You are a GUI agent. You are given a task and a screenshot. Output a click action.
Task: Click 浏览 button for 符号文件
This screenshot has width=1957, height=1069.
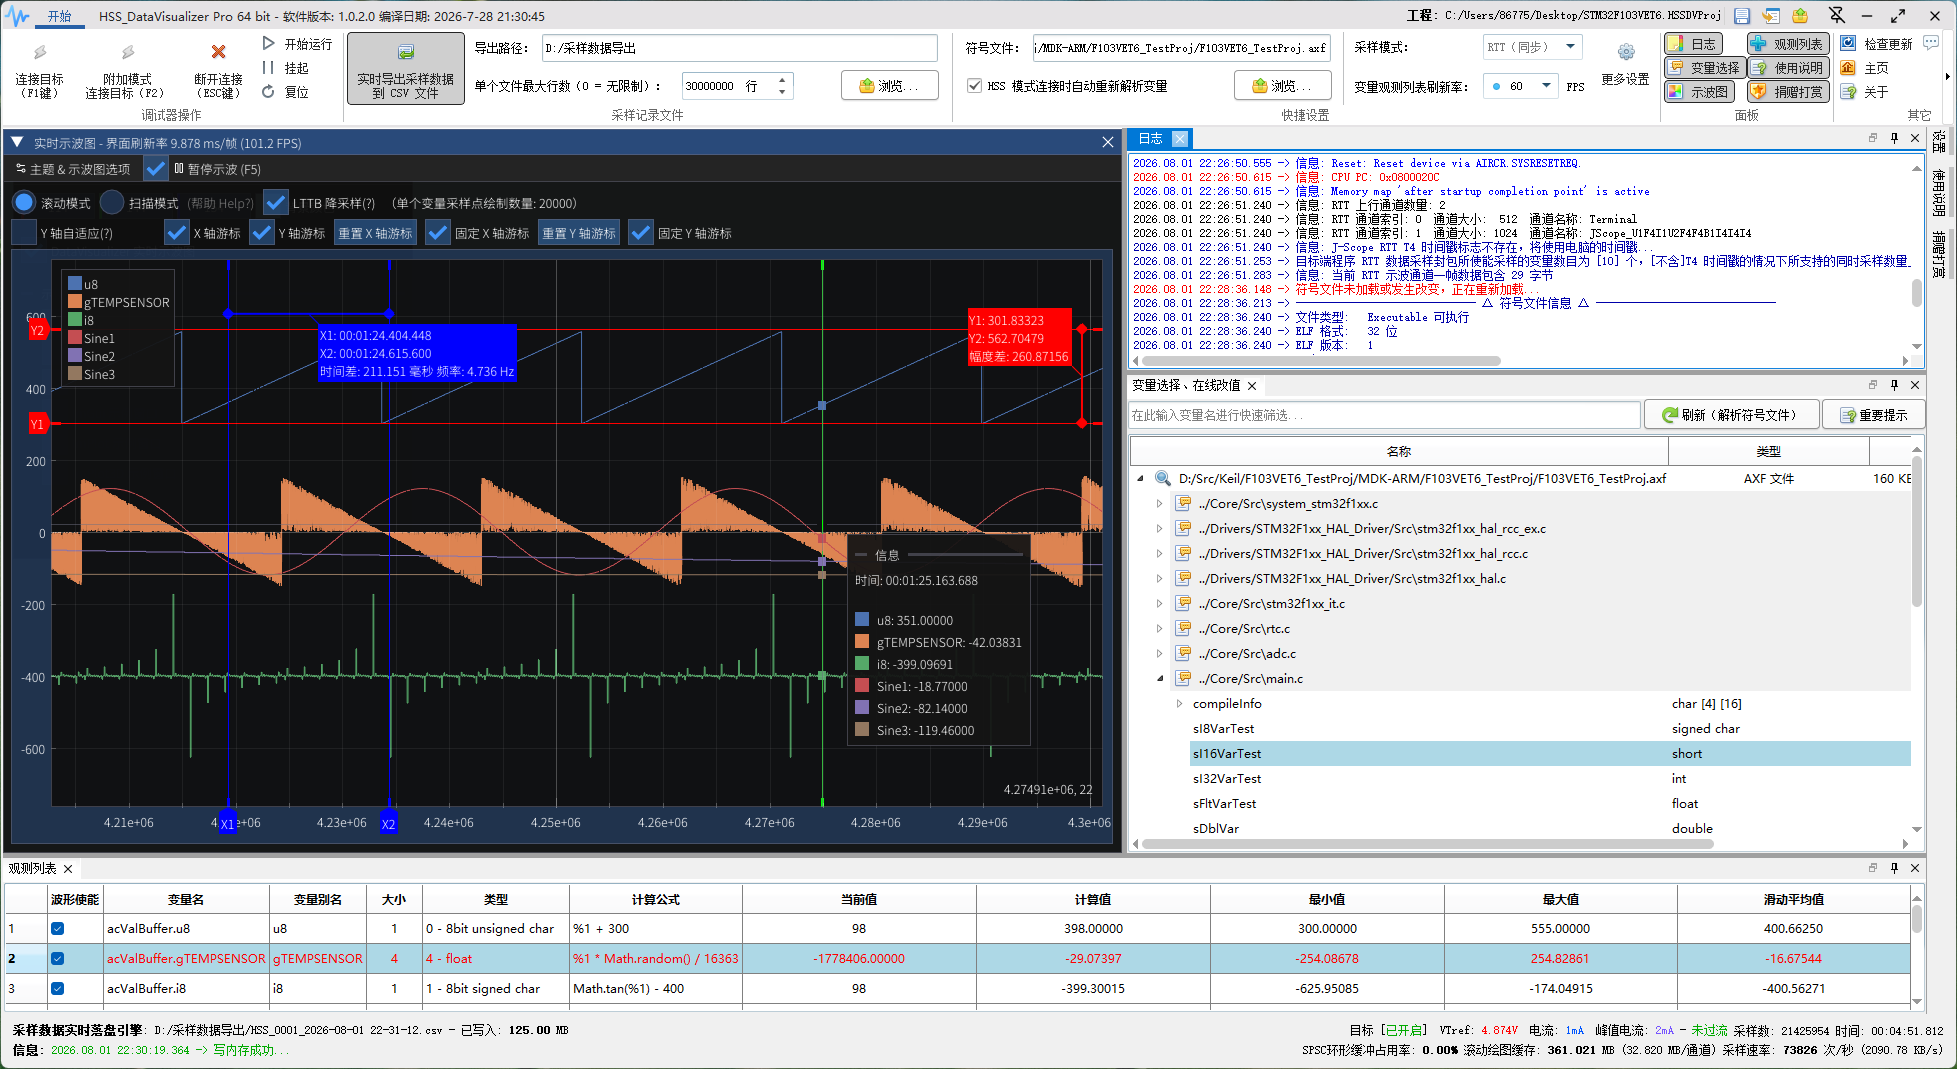[x=1283, y=86]
